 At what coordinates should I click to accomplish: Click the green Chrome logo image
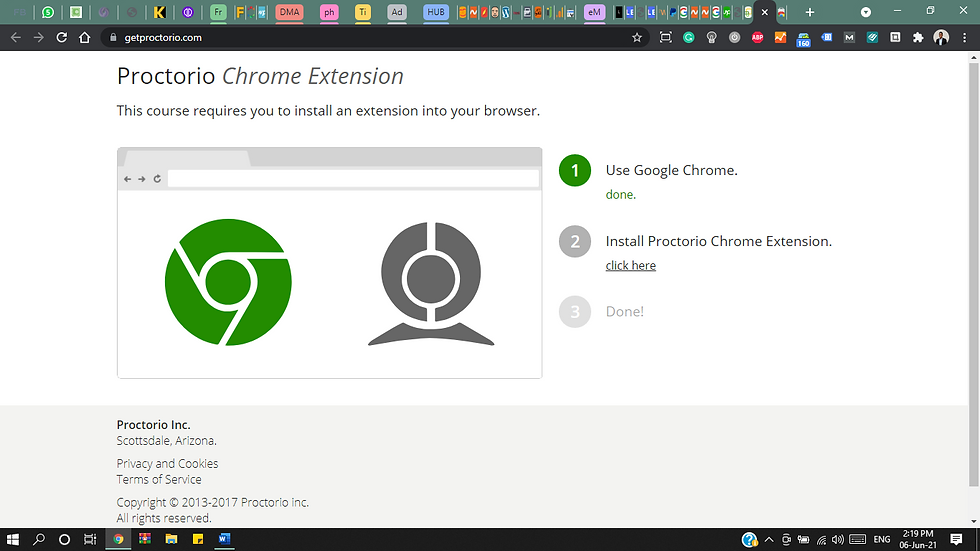pos(228,282)
